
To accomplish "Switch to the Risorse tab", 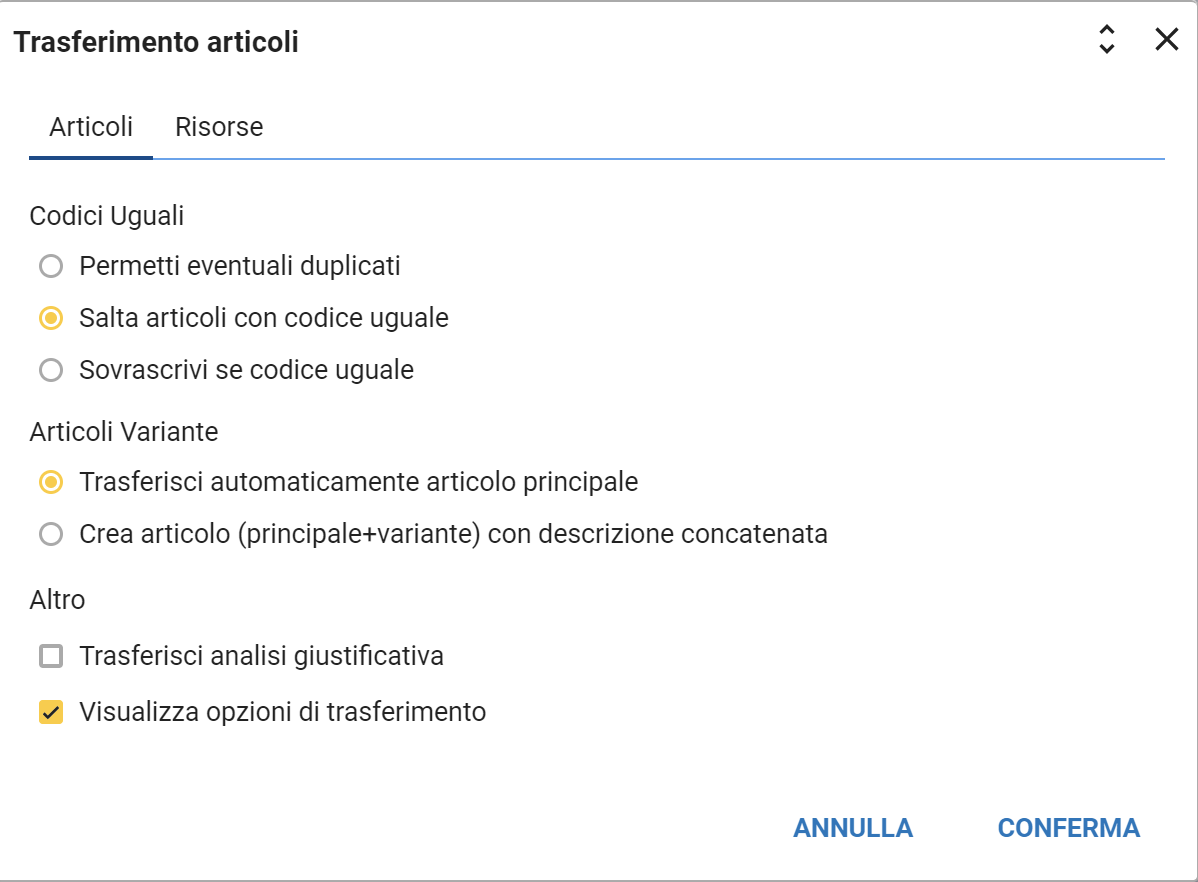I will (219, 128).
